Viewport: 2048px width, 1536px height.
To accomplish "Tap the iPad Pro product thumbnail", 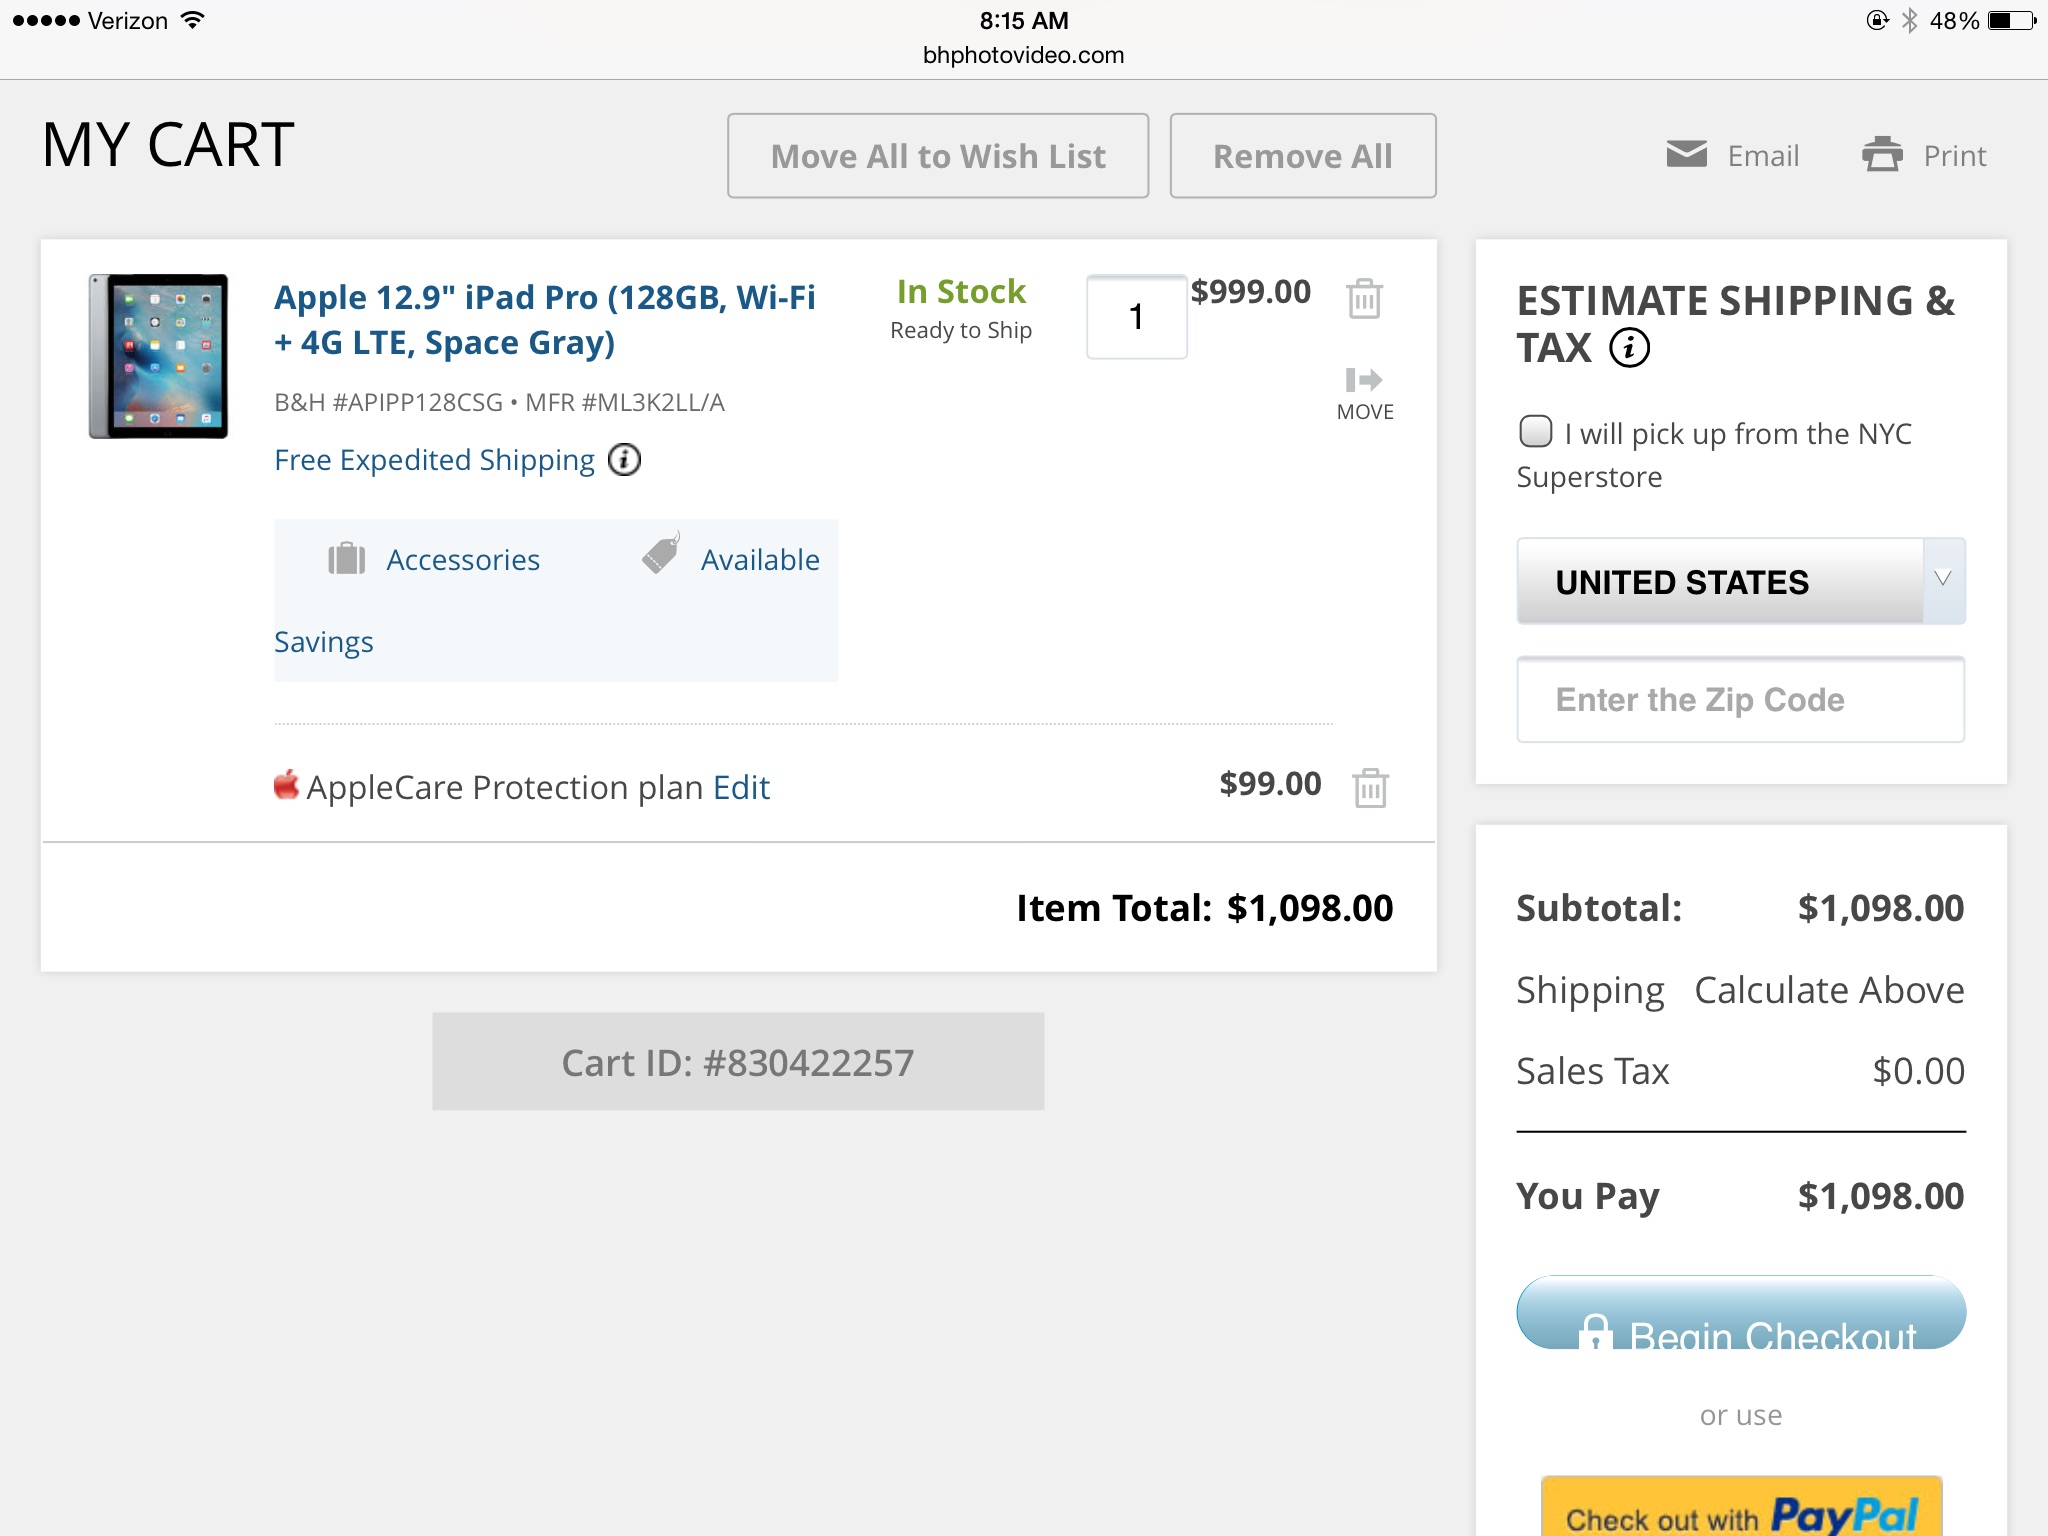I will 158,356.
